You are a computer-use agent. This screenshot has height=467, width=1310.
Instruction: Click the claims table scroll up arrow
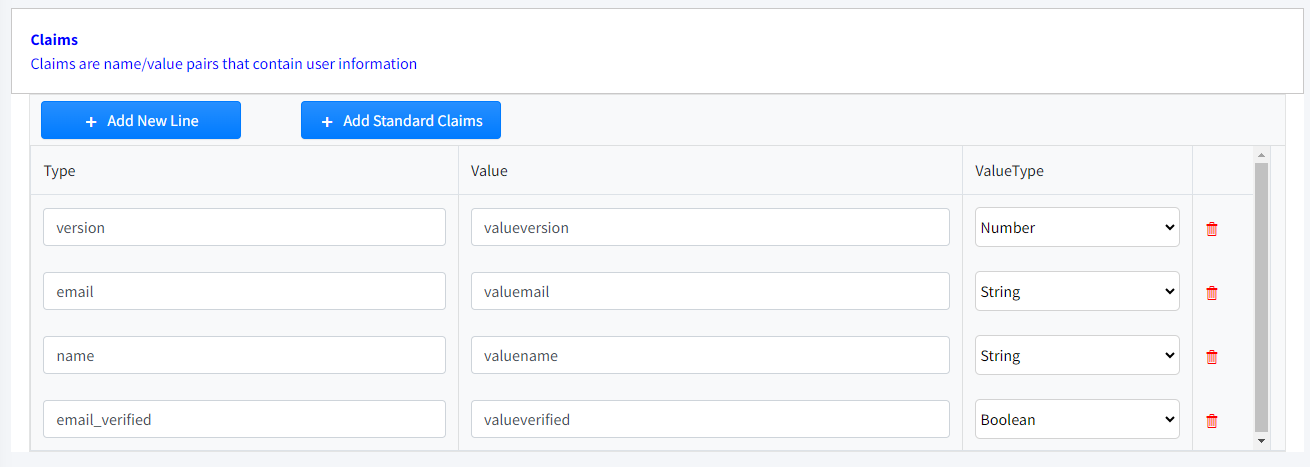[1261, 155]
